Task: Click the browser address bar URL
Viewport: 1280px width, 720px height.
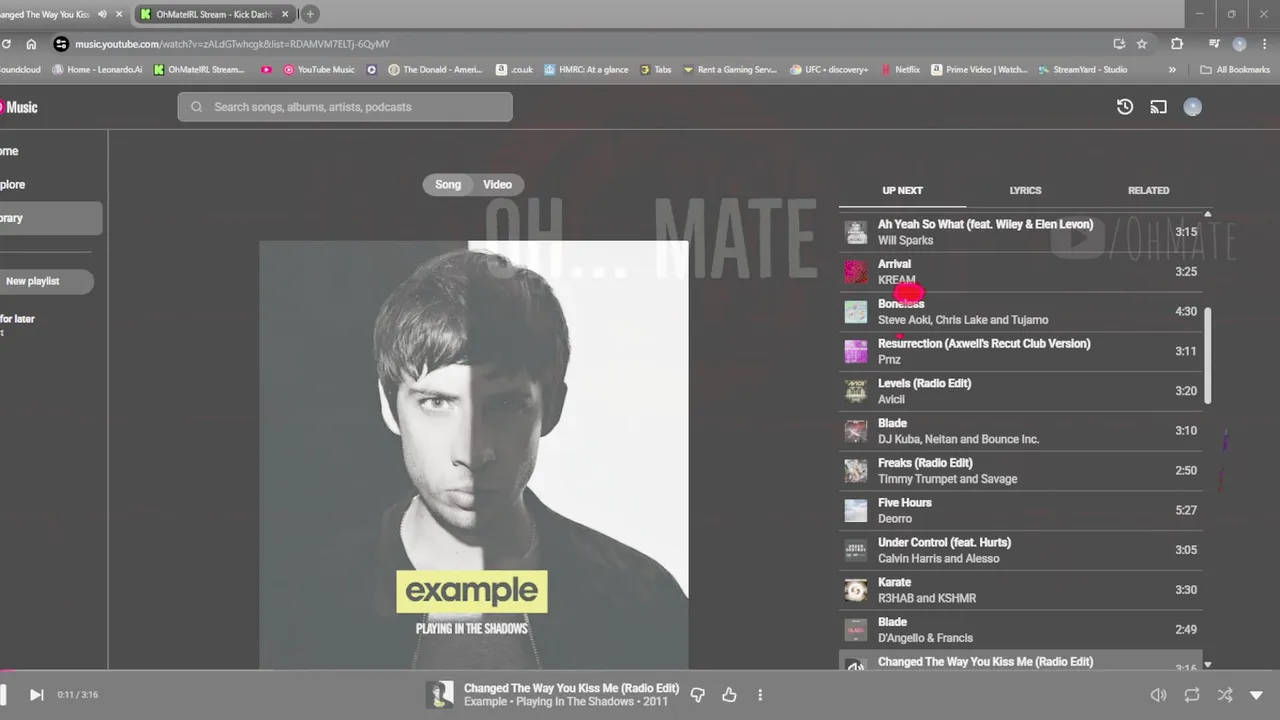Action: point(232,44)
